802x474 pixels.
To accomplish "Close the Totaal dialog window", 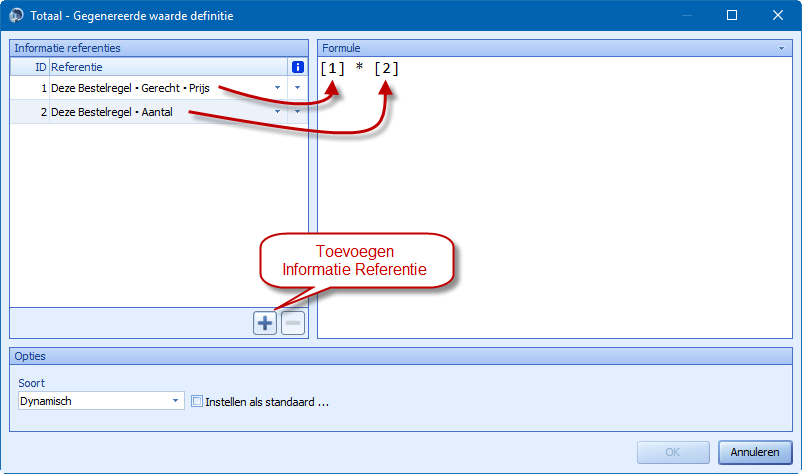I will [777, 15].
